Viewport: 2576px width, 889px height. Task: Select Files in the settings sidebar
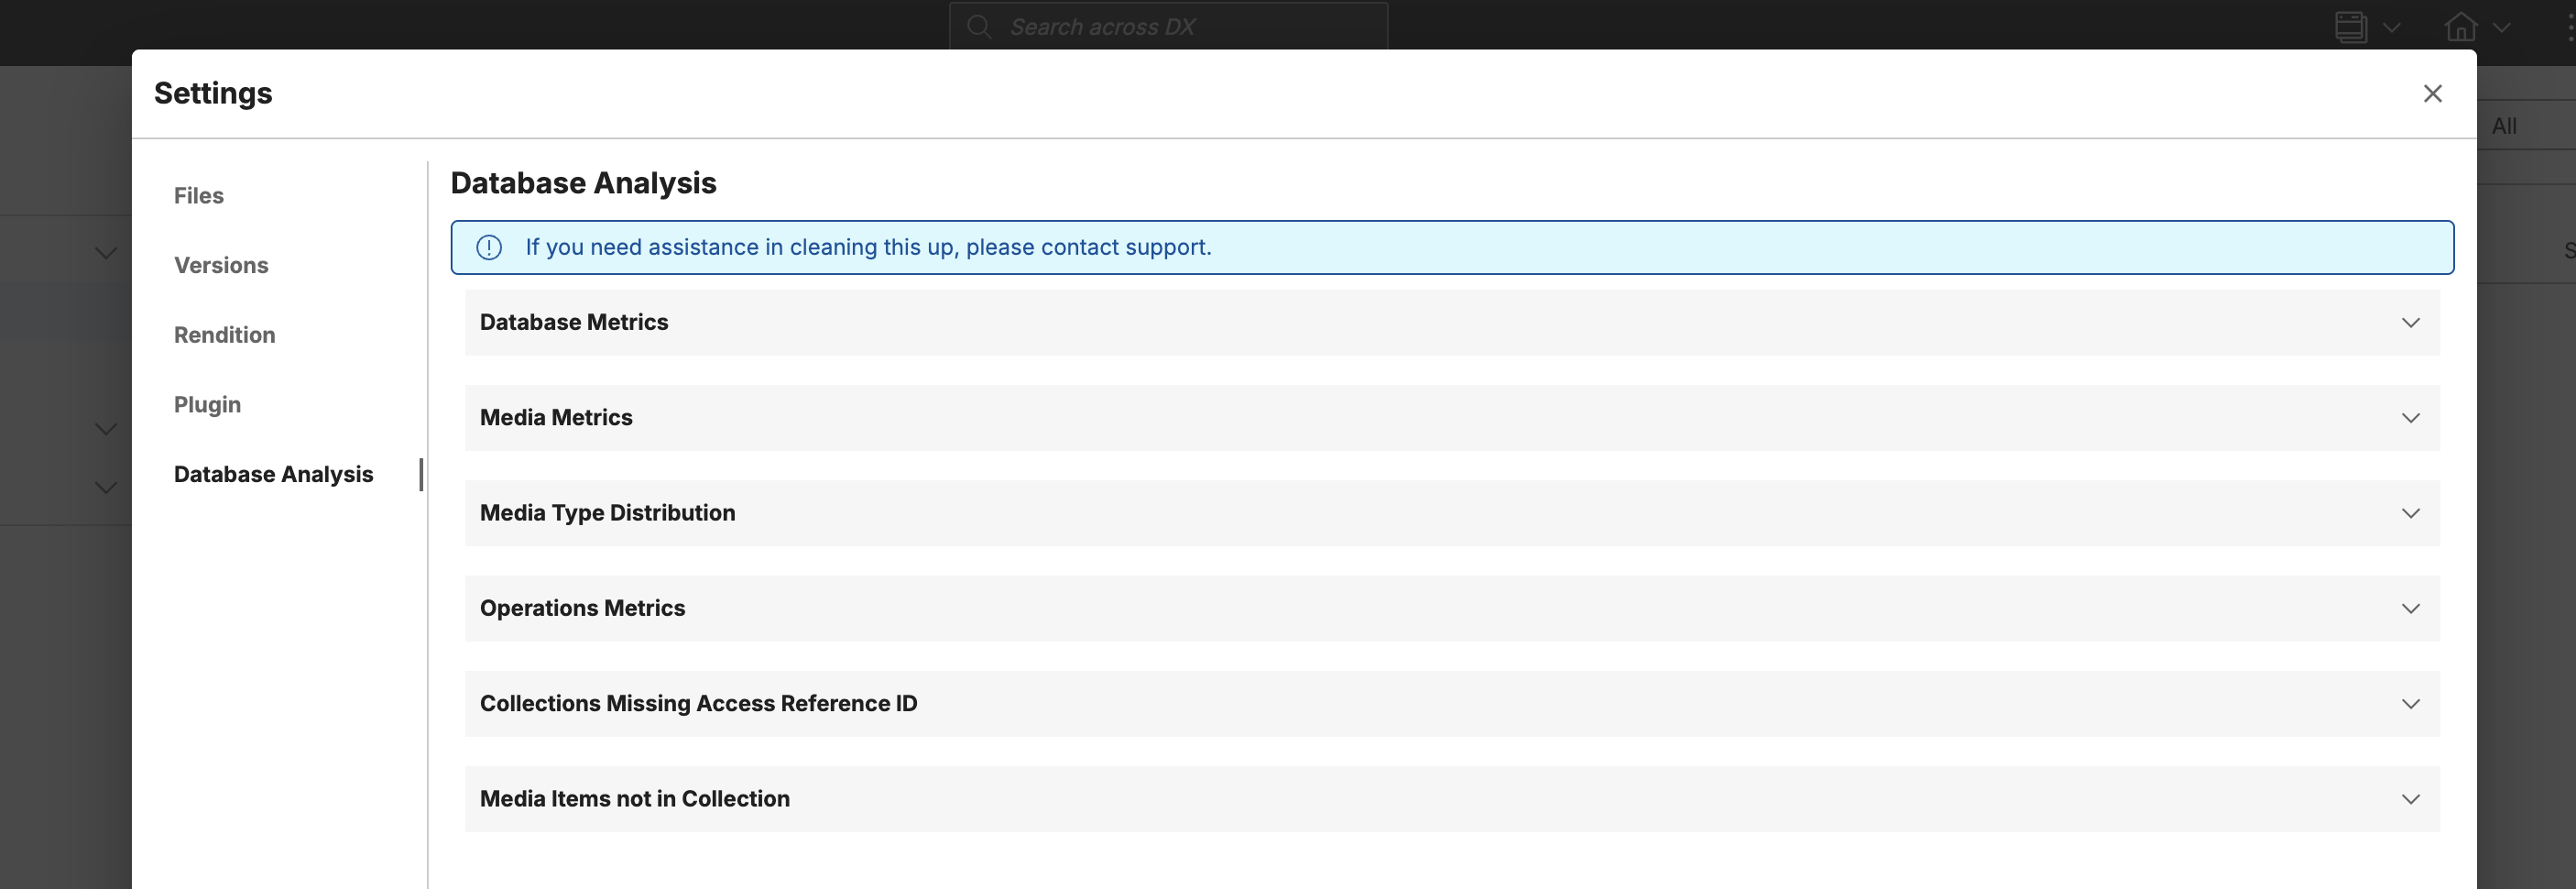198,195
